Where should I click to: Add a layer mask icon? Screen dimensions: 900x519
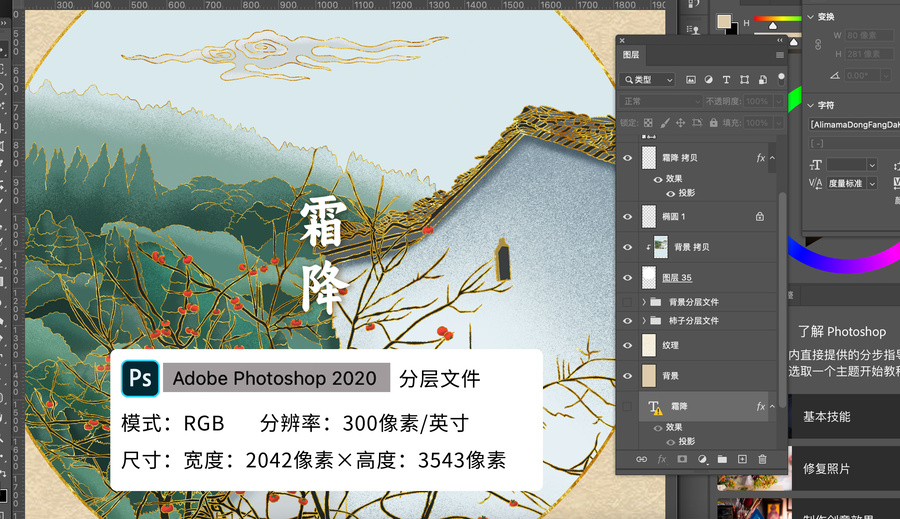(x=682, y=459)
